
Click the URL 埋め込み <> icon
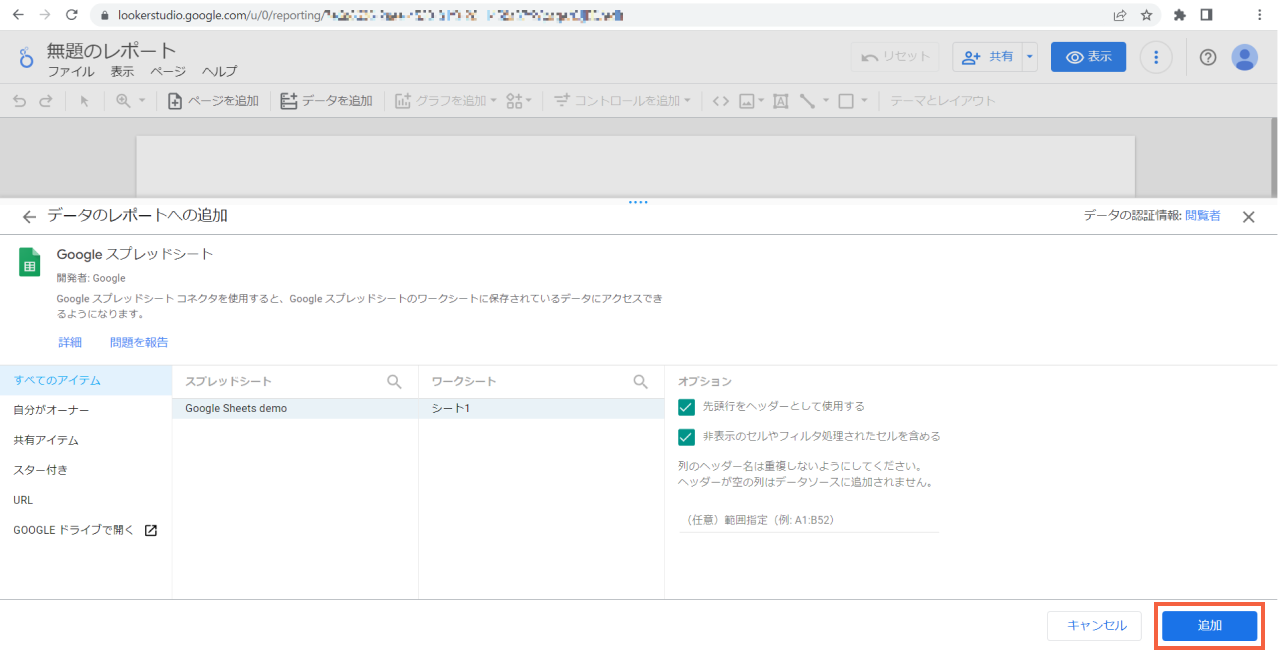coord(720,100)
